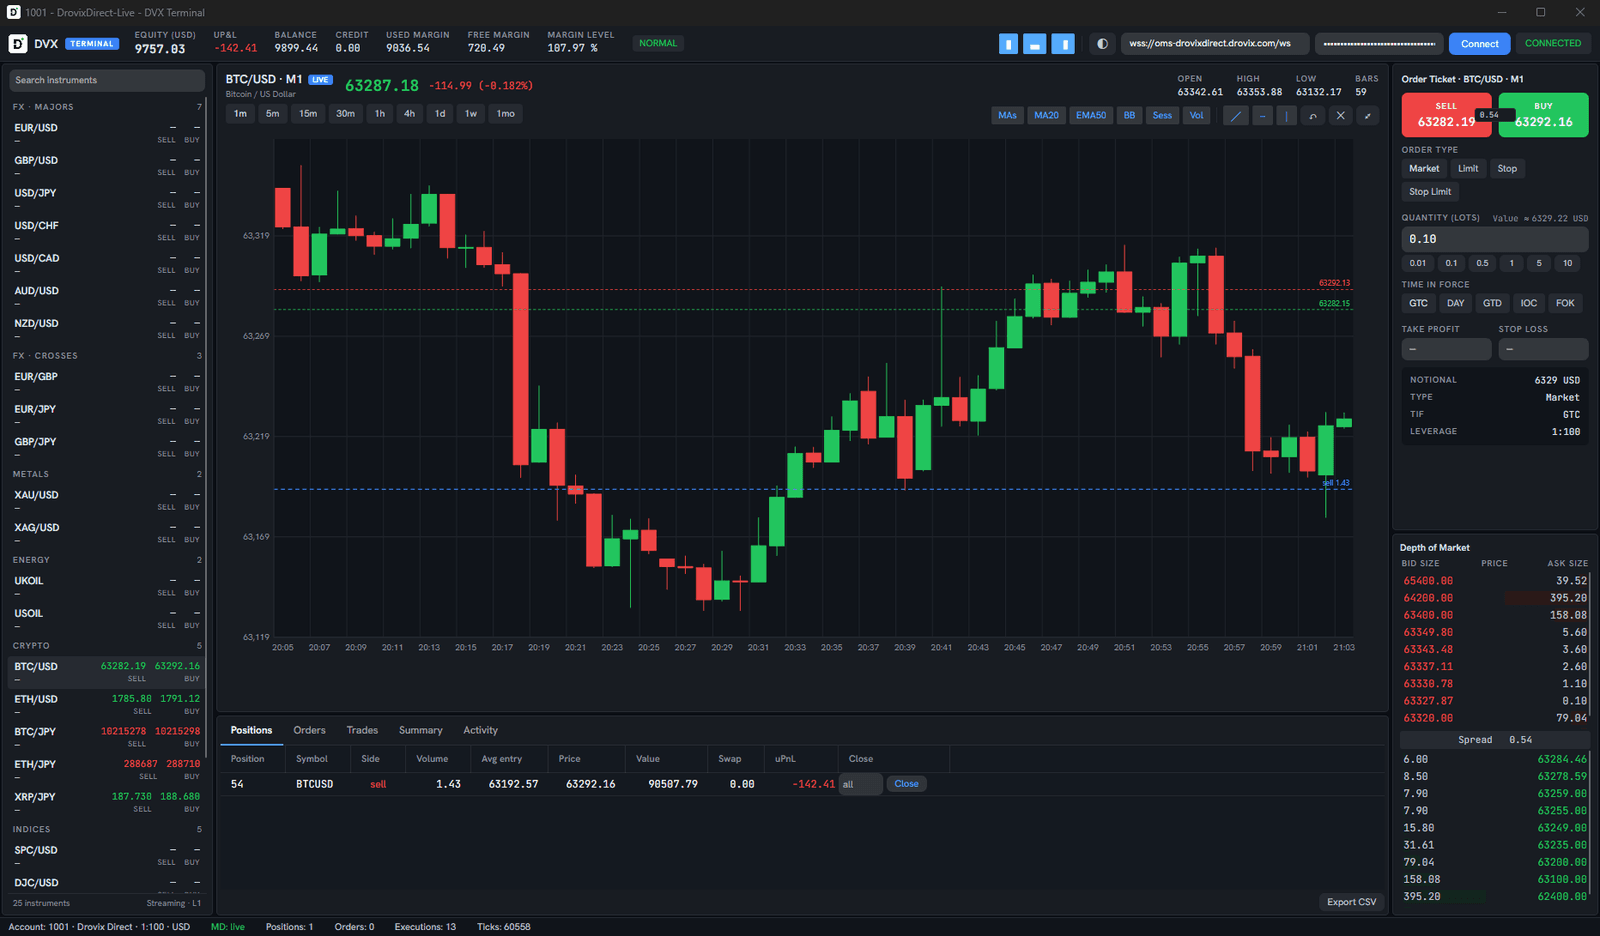The width and height of the screenshot is (1600, 936).
Task: Set time in force to GTD
Action: coord(1492,303)
